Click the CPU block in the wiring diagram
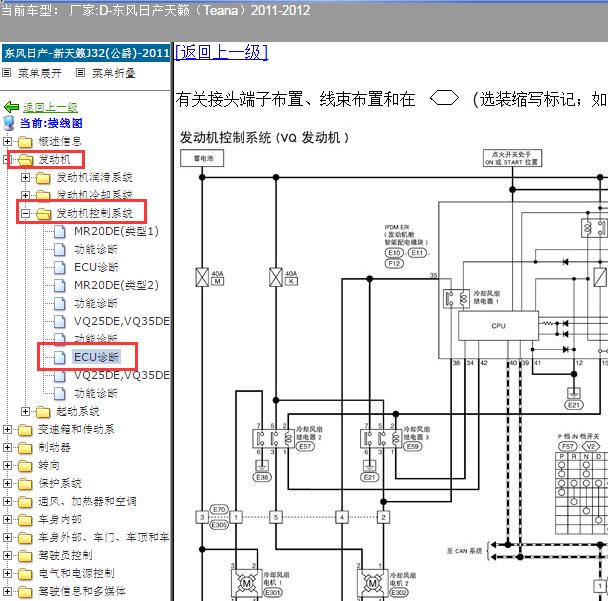 pyautogui.click(x=498, y=326)
